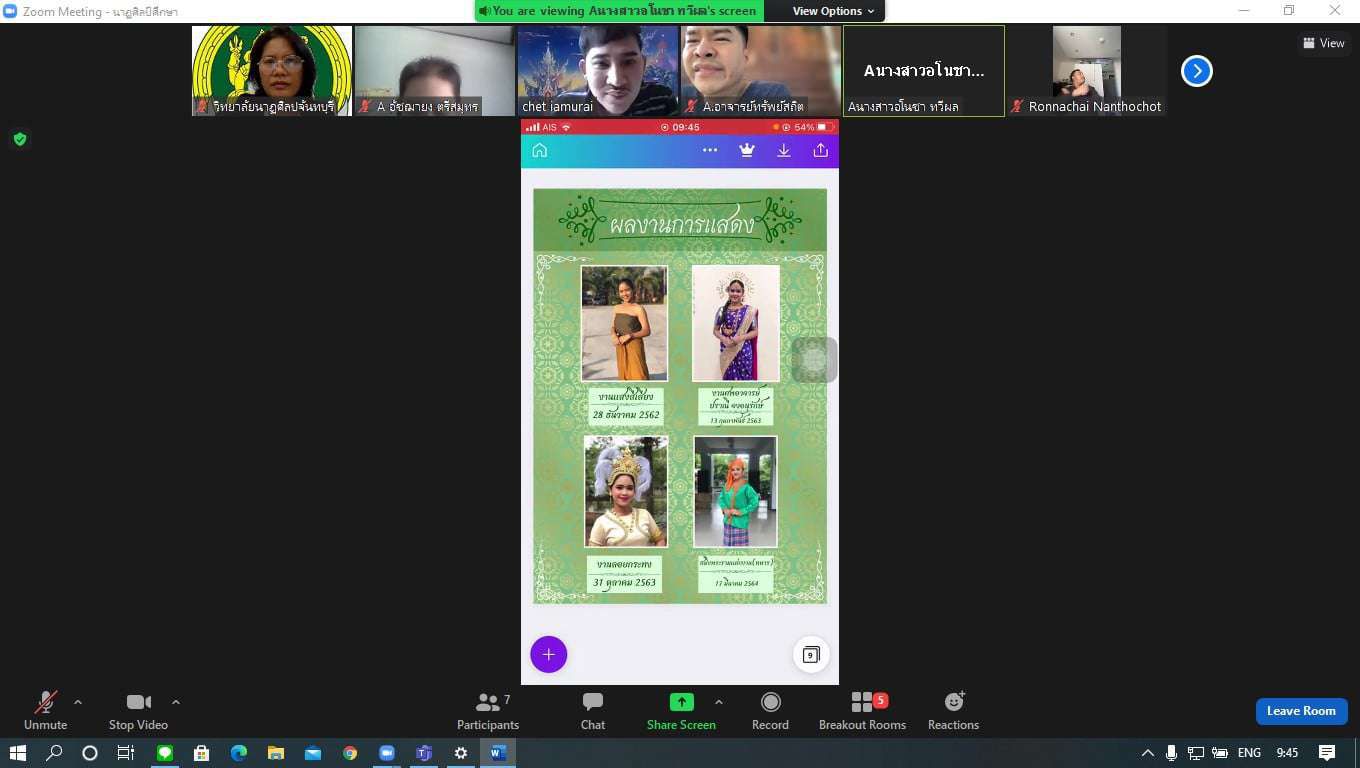1360x768 pixels.
Task: Select chet iamurai's video thumbnail
Action: pos(598,70)
